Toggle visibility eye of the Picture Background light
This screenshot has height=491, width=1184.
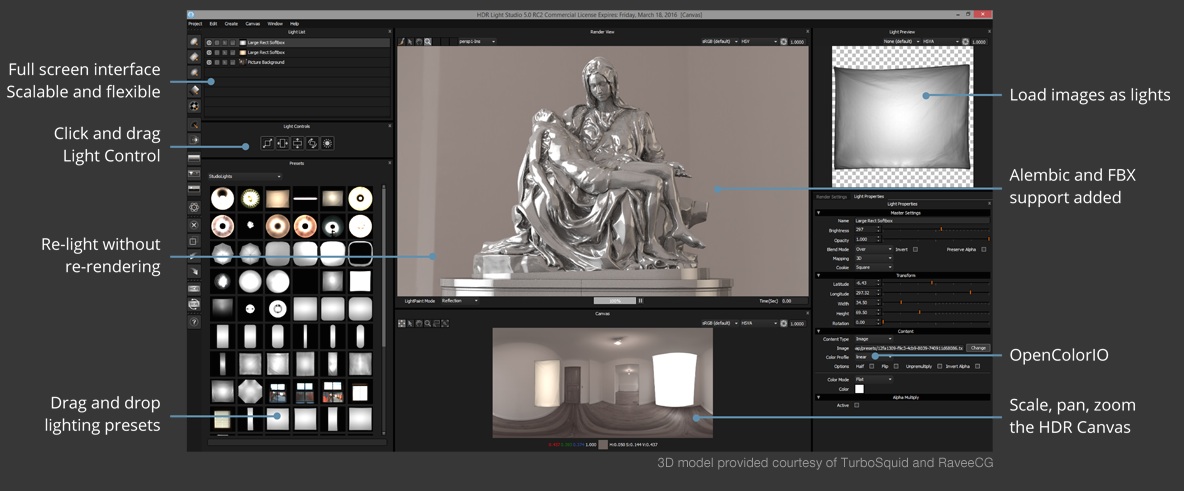pos(209,62)
